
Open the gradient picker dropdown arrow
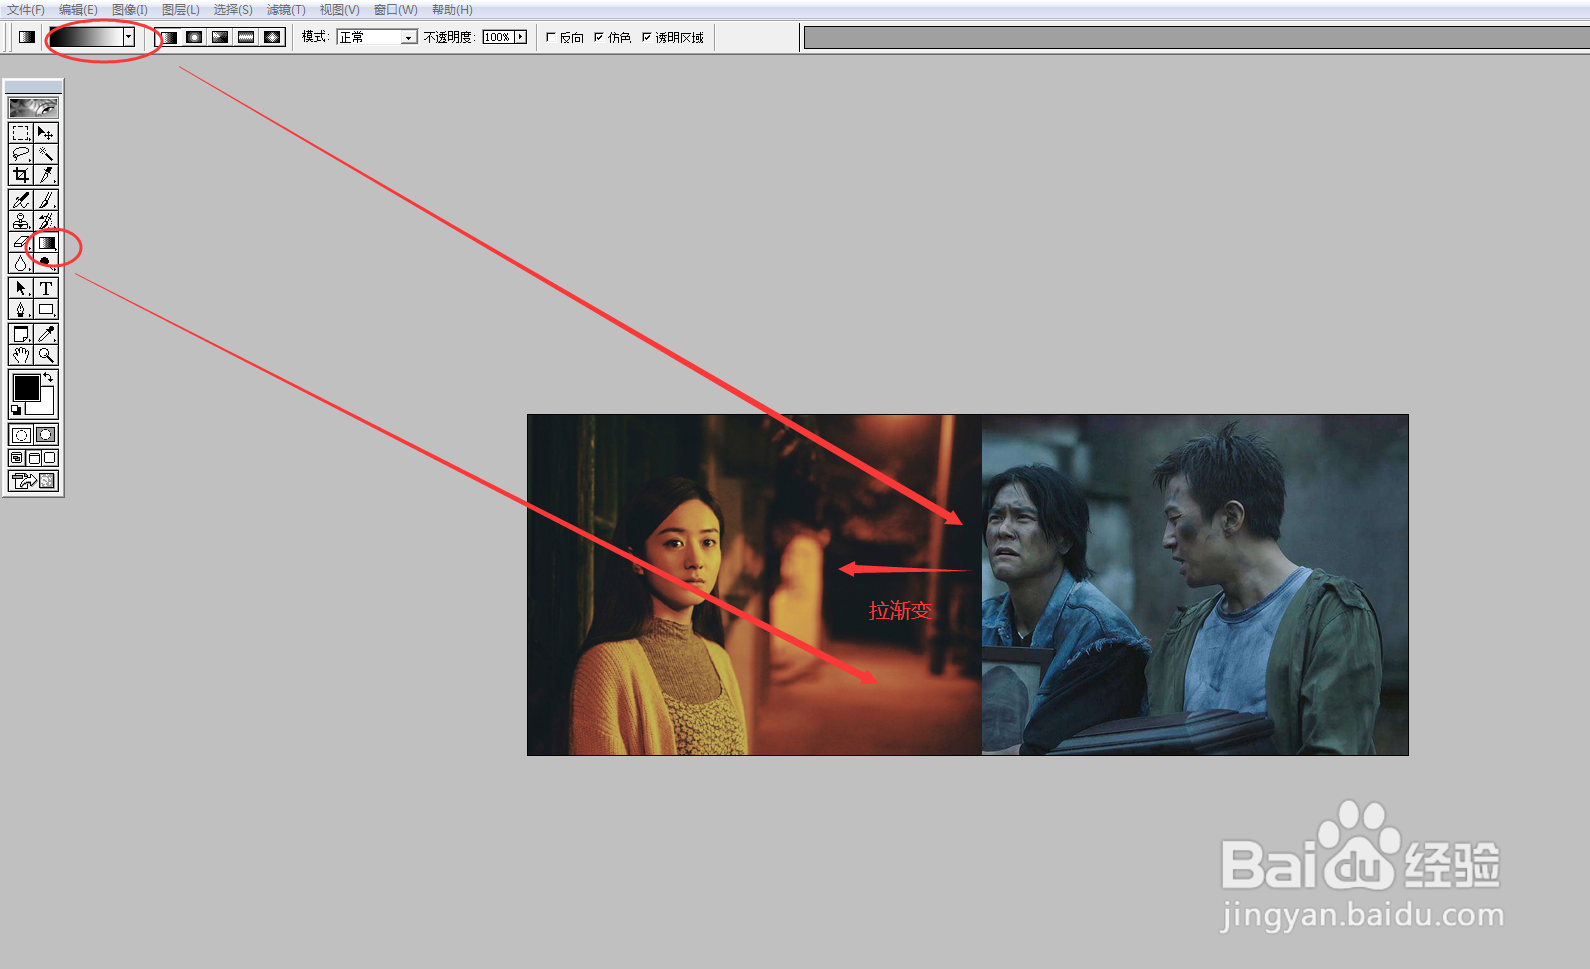point(129,37)
